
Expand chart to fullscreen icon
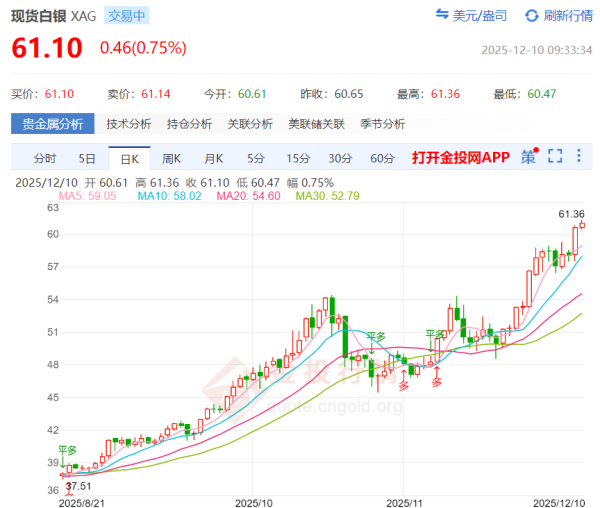coord(555,156)
